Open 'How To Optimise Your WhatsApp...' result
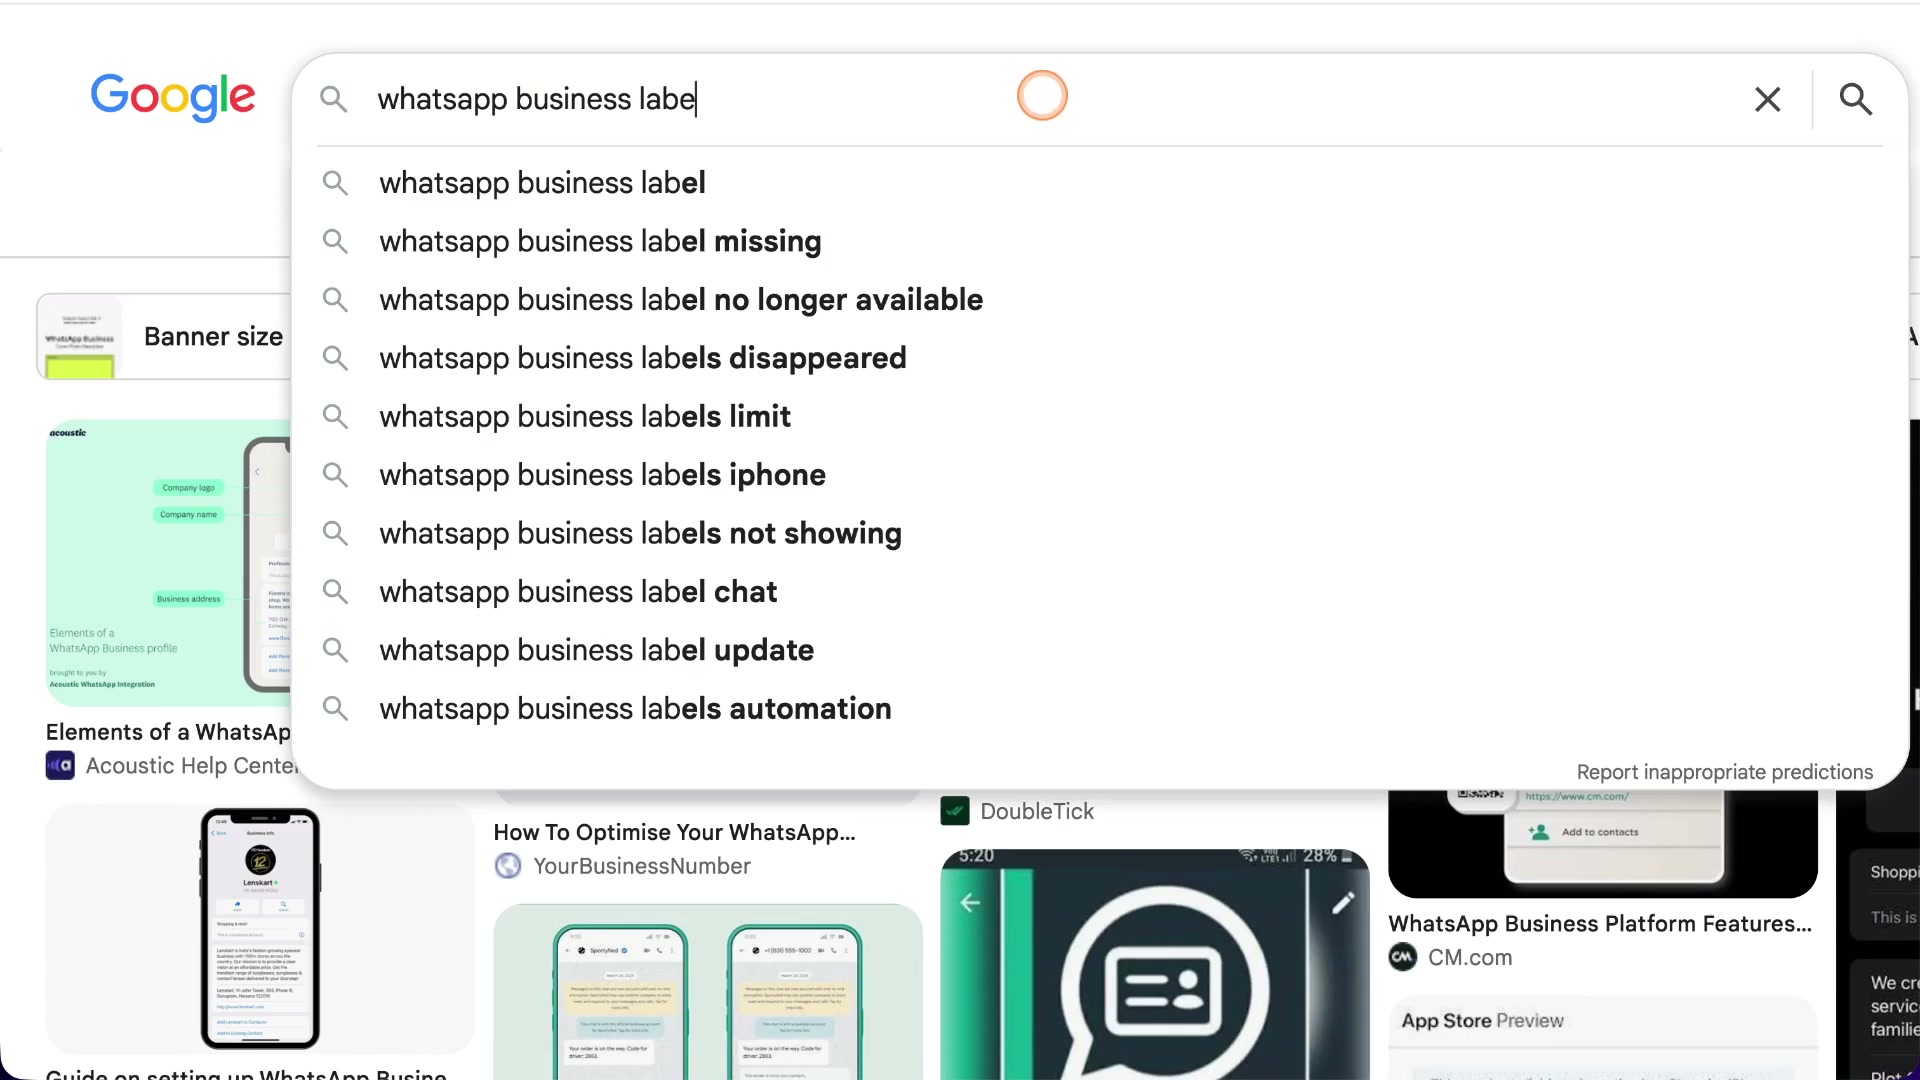 (x=674, y=832)
